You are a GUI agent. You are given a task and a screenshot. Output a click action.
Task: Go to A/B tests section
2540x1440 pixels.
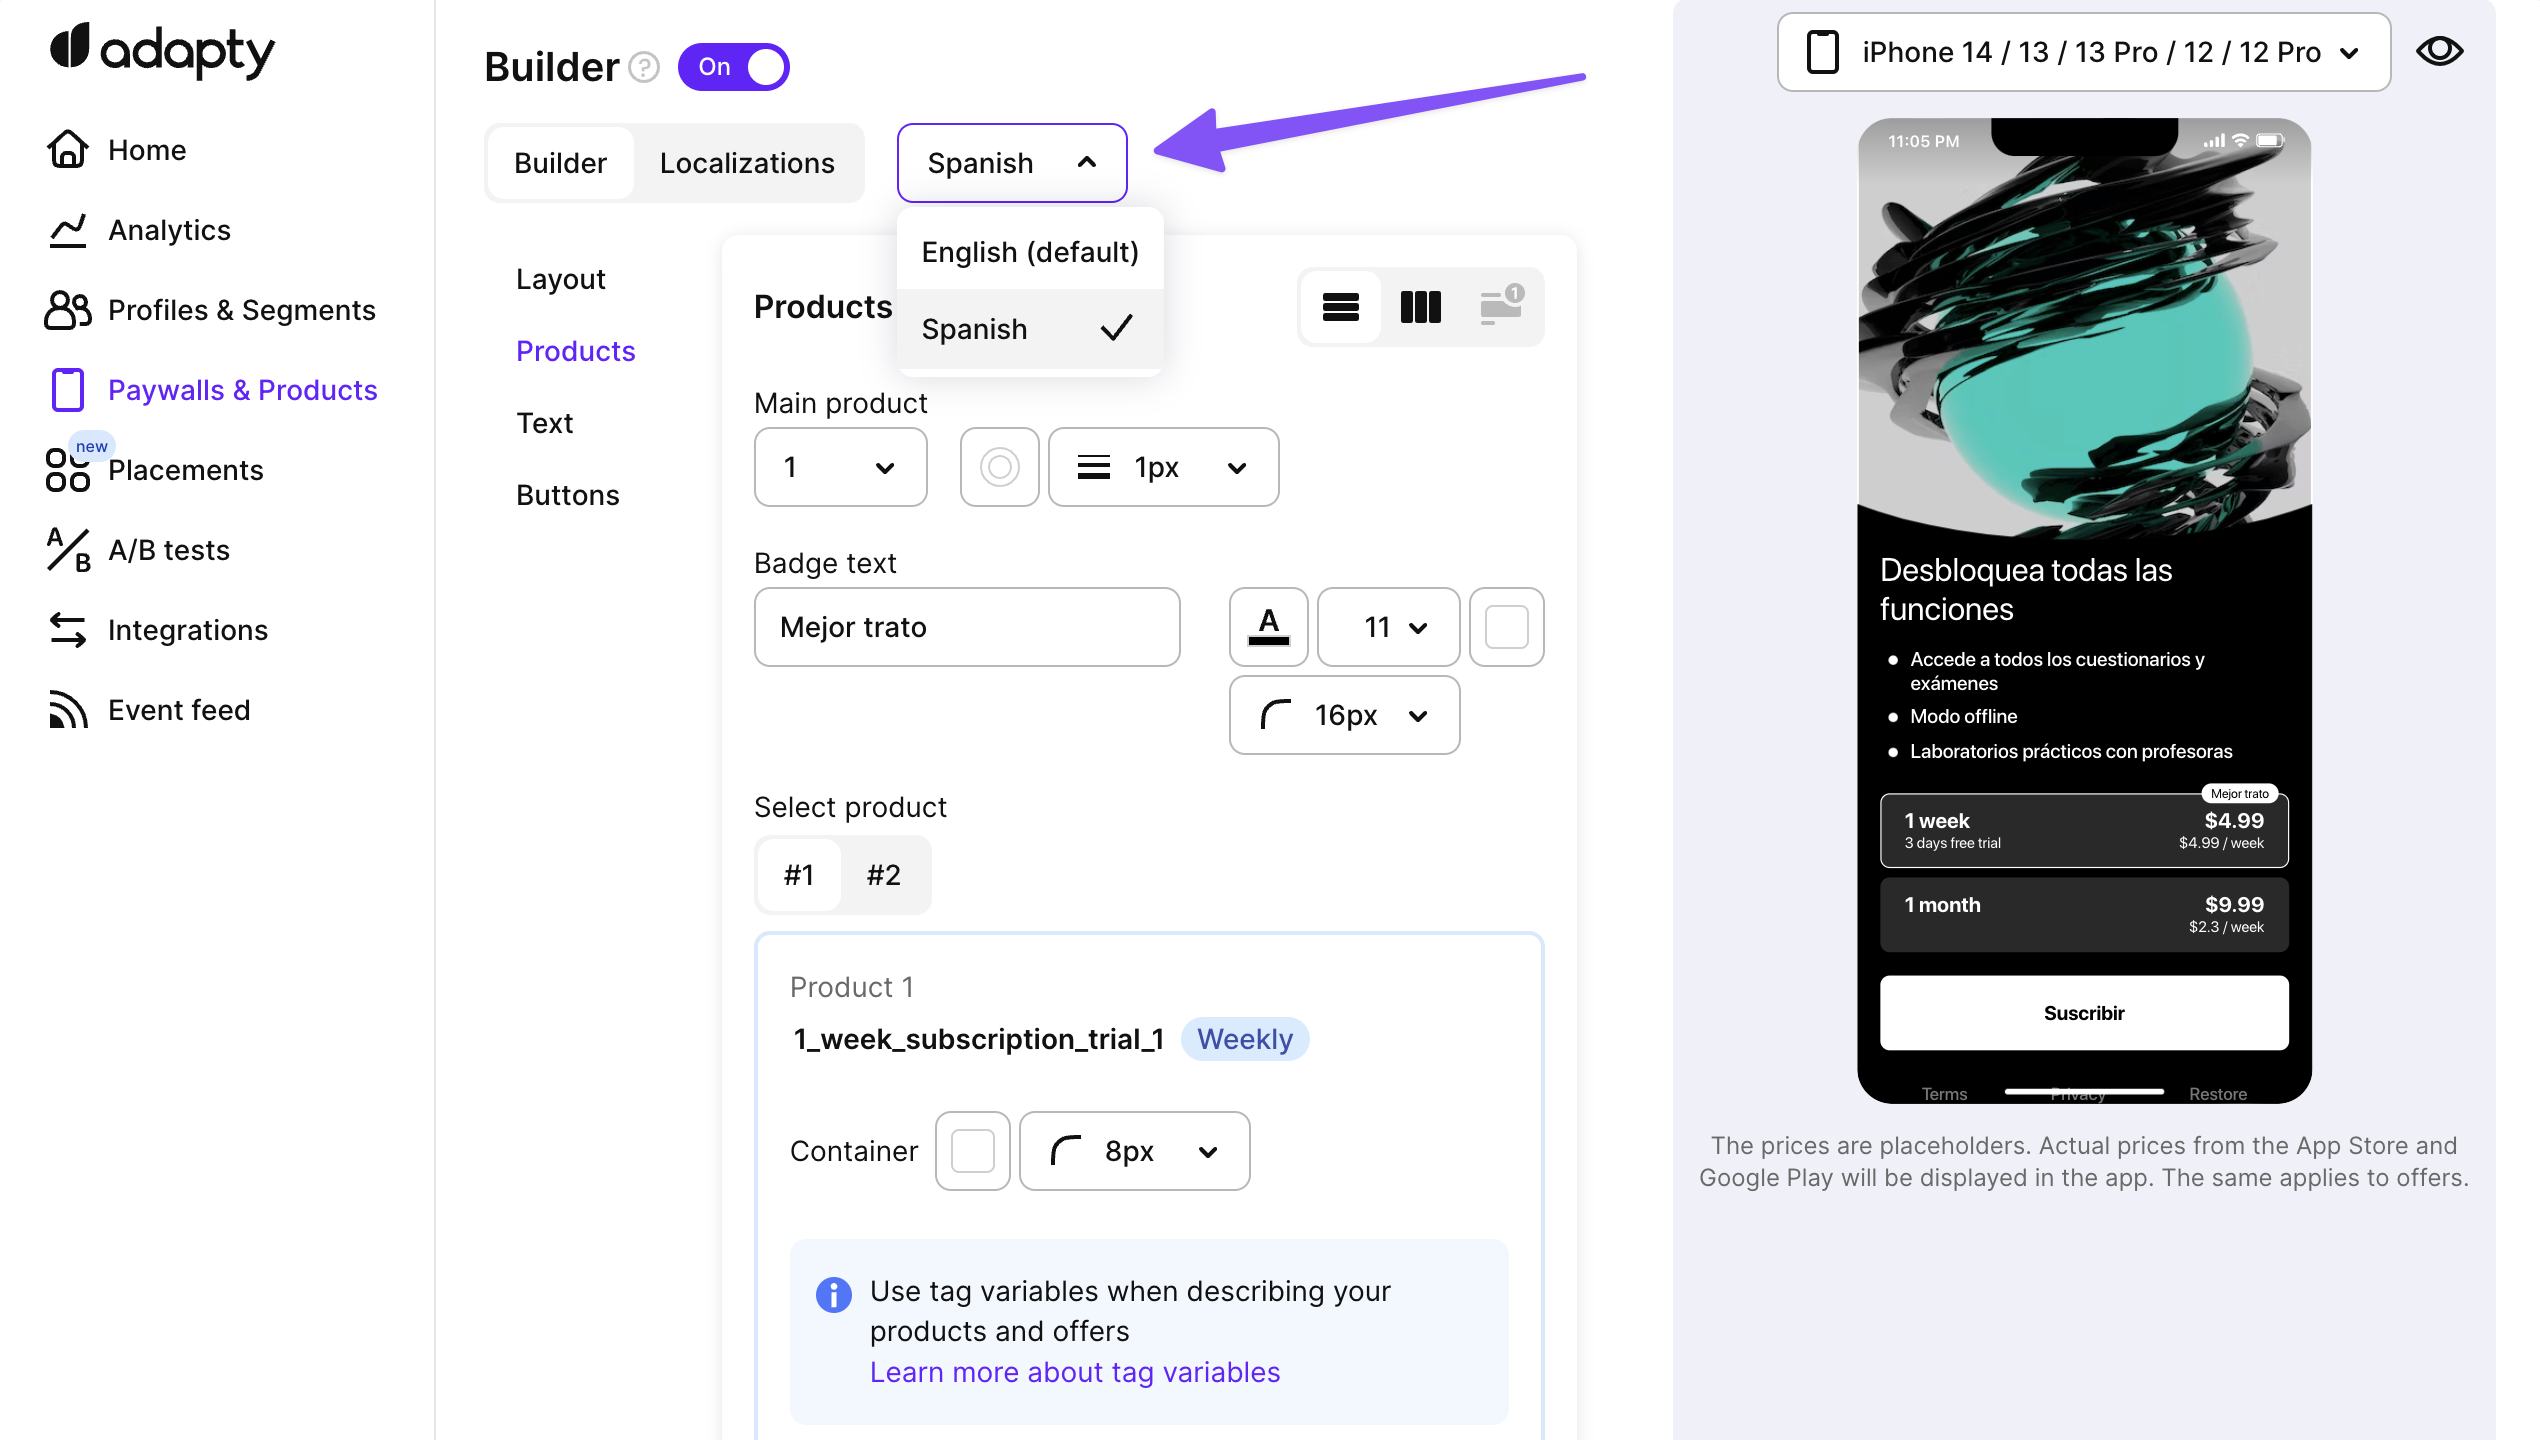[168, 550]
